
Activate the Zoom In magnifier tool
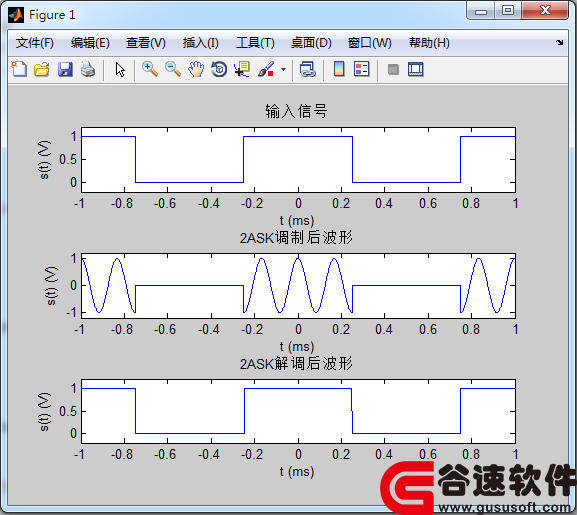point(150,69)
